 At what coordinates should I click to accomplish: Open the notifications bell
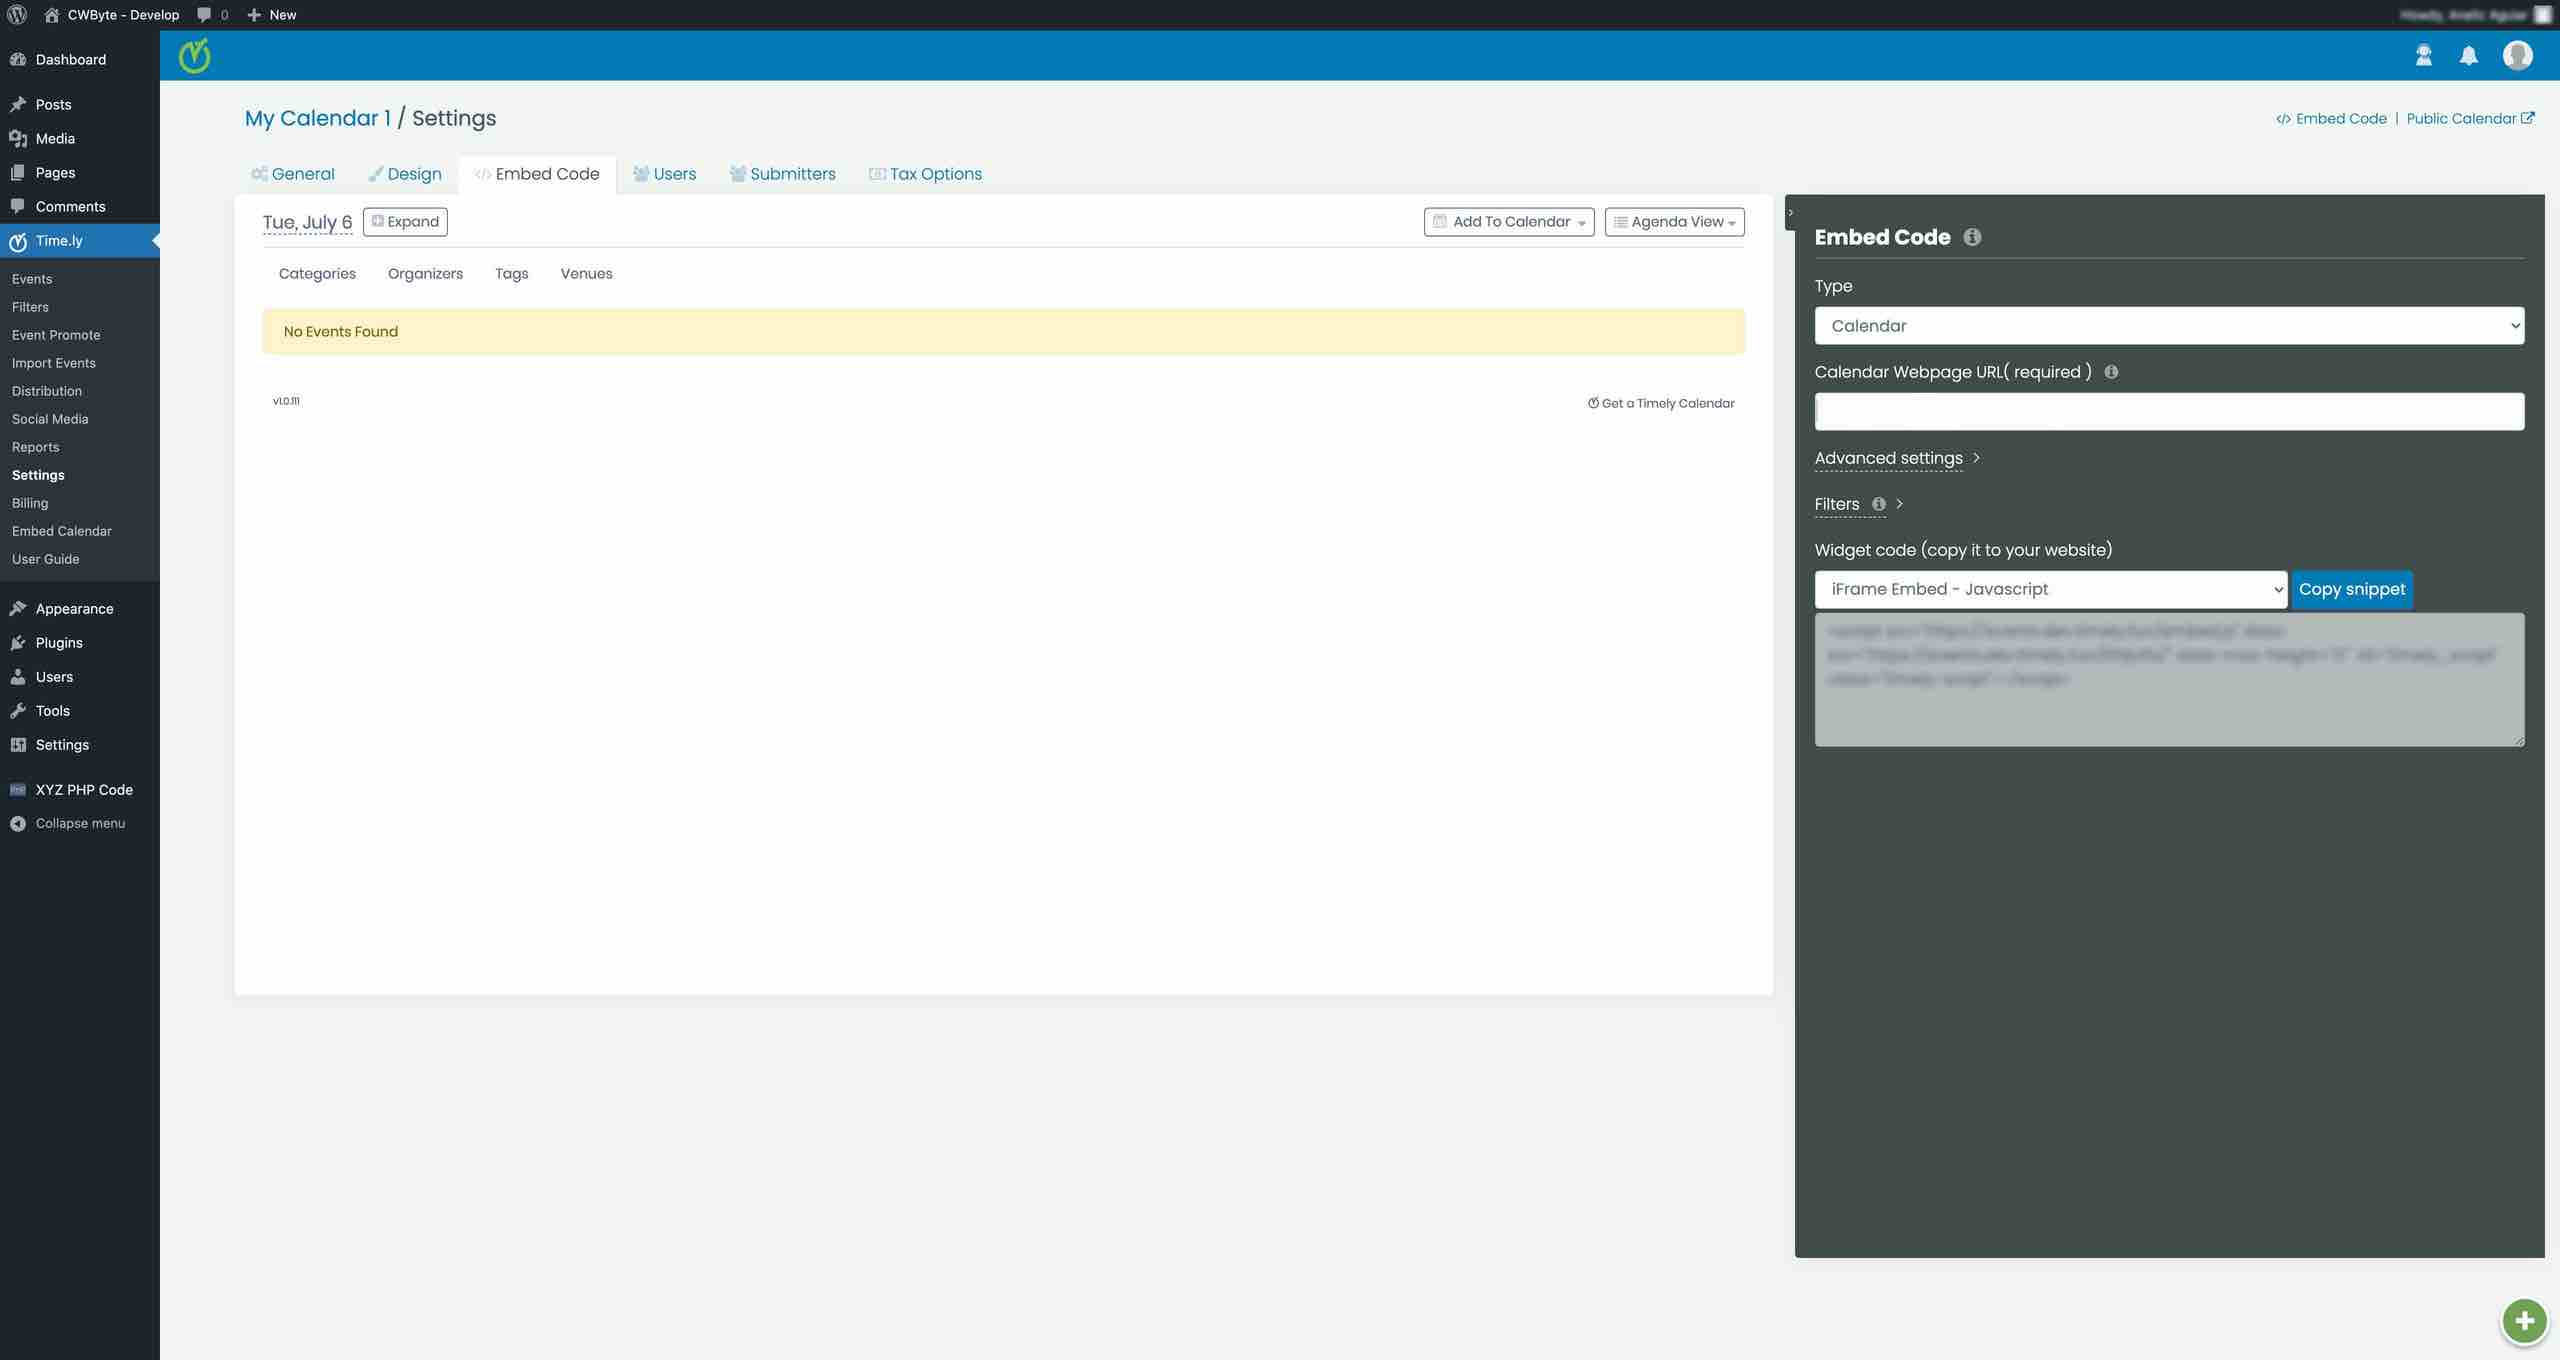(x=2469, y=56)
